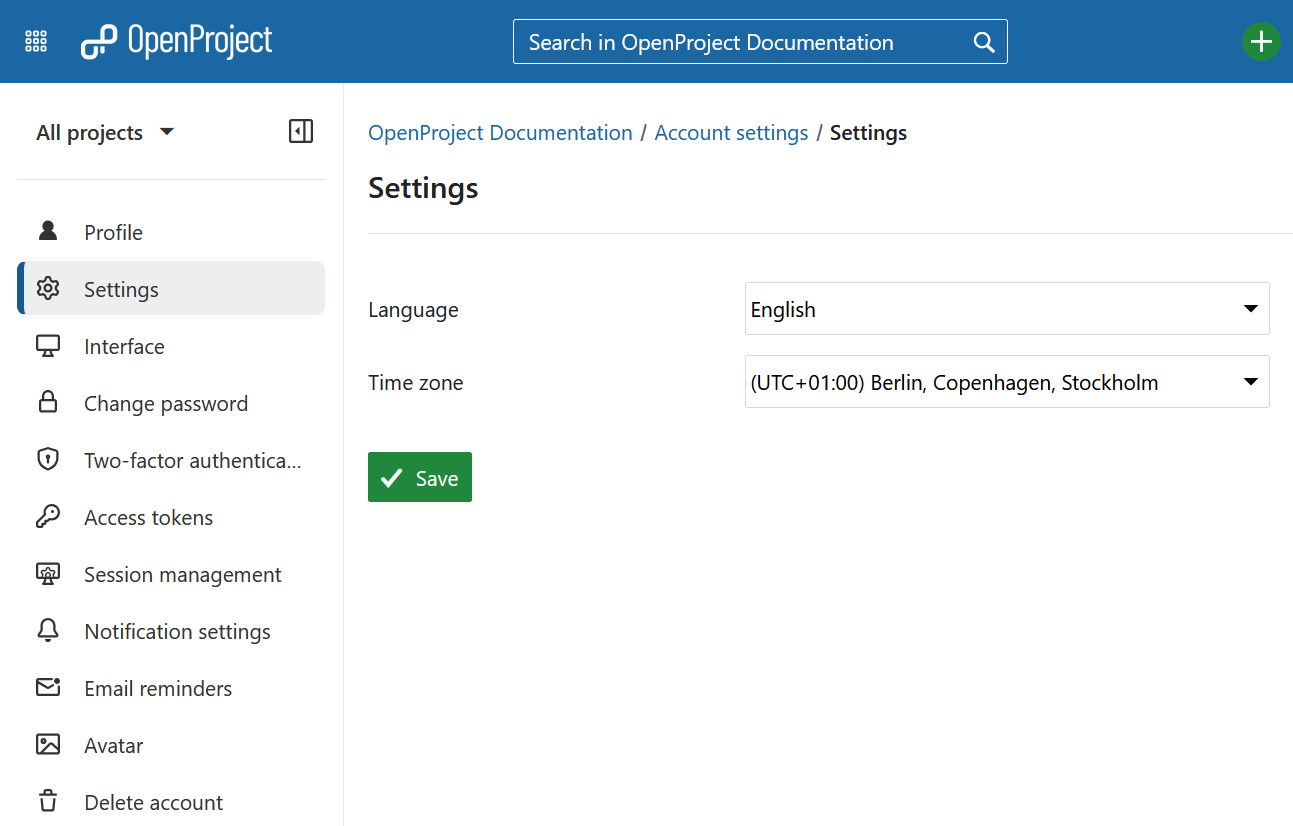This screenshot has width=1293, height=826.
Task: Open Avatar page
Action: tap(171, 745)
